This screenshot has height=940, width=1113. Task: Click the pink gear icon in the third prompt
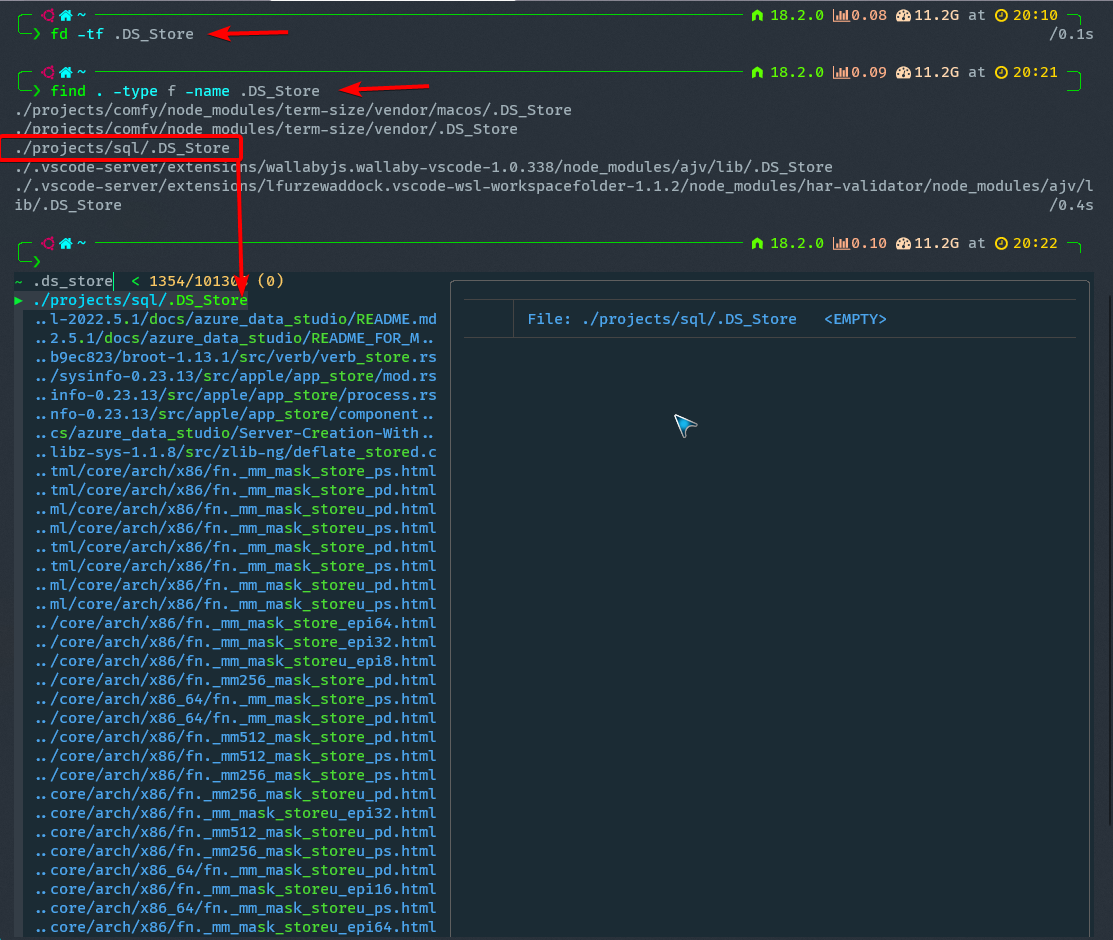click(x=49, y=242)
